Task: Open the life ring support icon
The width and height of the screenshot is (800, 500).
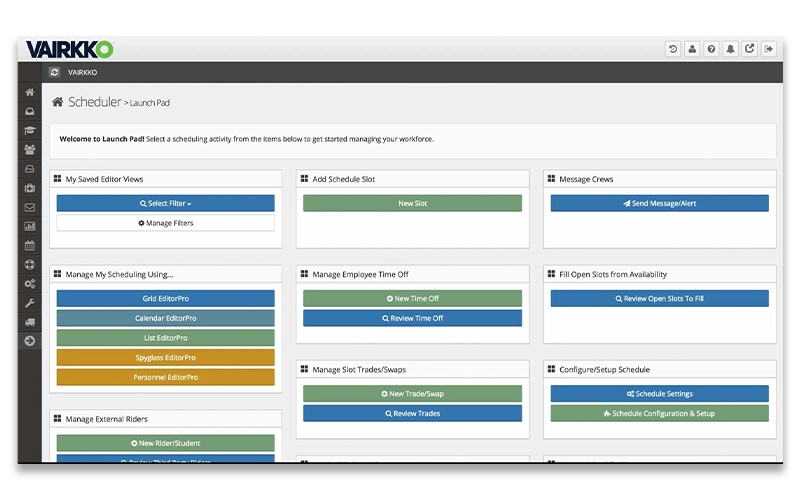Action: click(x=30, y=264)
